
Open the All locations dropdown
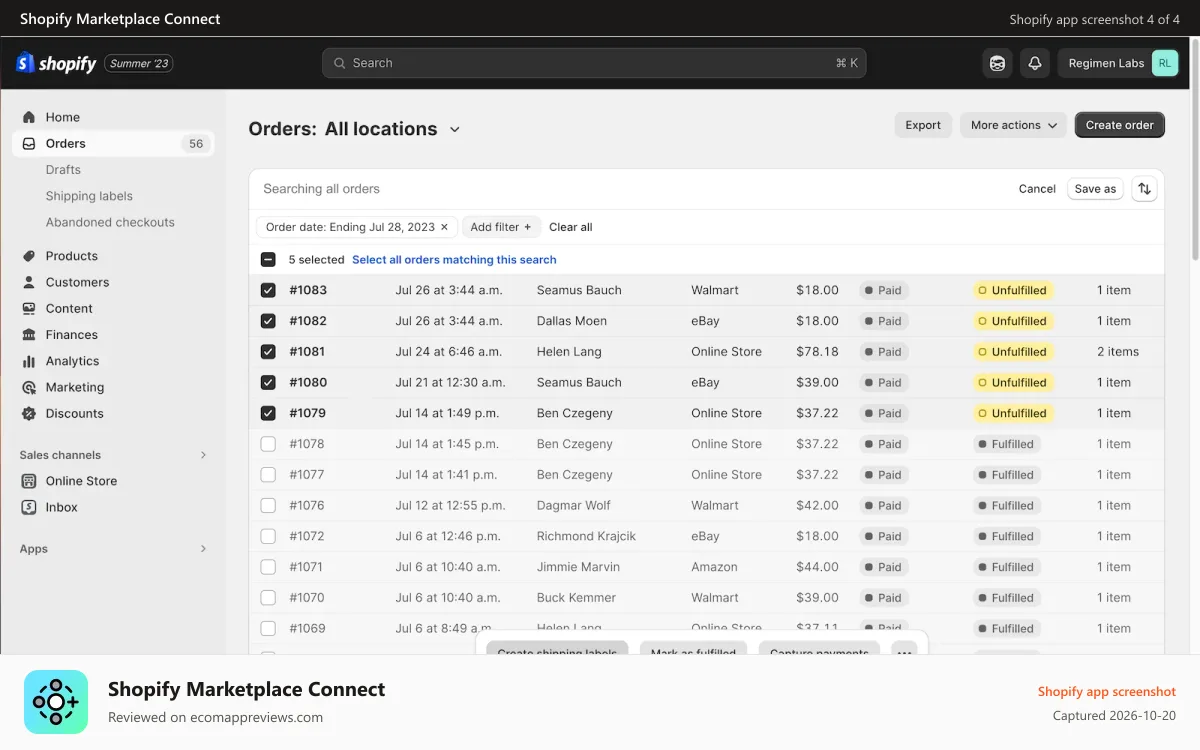tap(393, 129)
